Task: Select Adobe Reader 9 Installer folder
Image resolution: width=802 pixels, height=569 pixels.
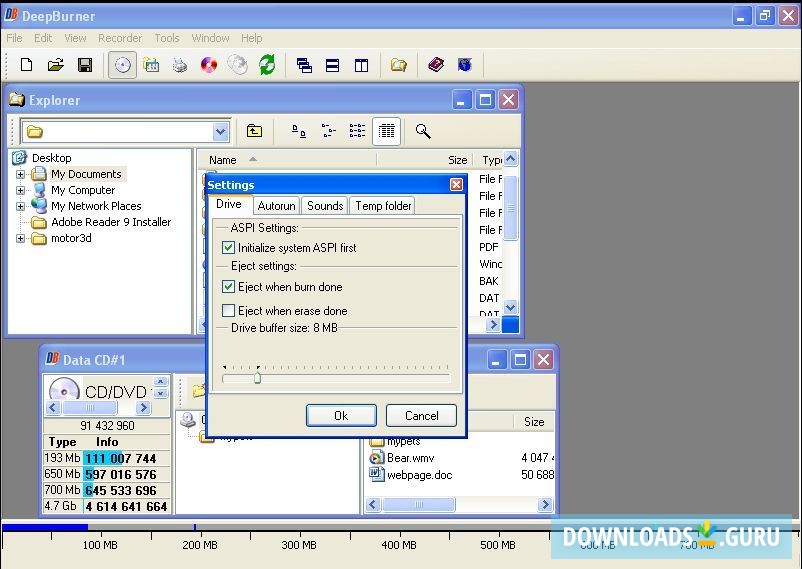Action: 111,222
